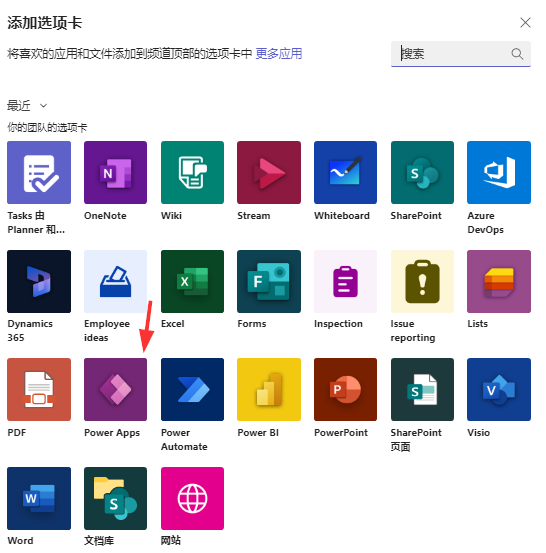Viewport: 546px width, 553px height.
Task: Open the Dynamics 365 app tile
Action: point(39,281)
